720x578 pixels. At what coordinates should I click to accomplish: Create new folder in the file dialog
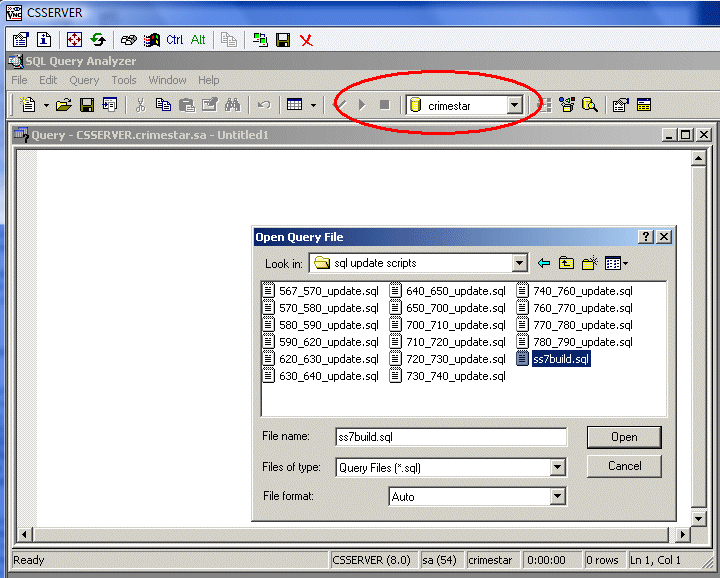click(x=590, y=263)
